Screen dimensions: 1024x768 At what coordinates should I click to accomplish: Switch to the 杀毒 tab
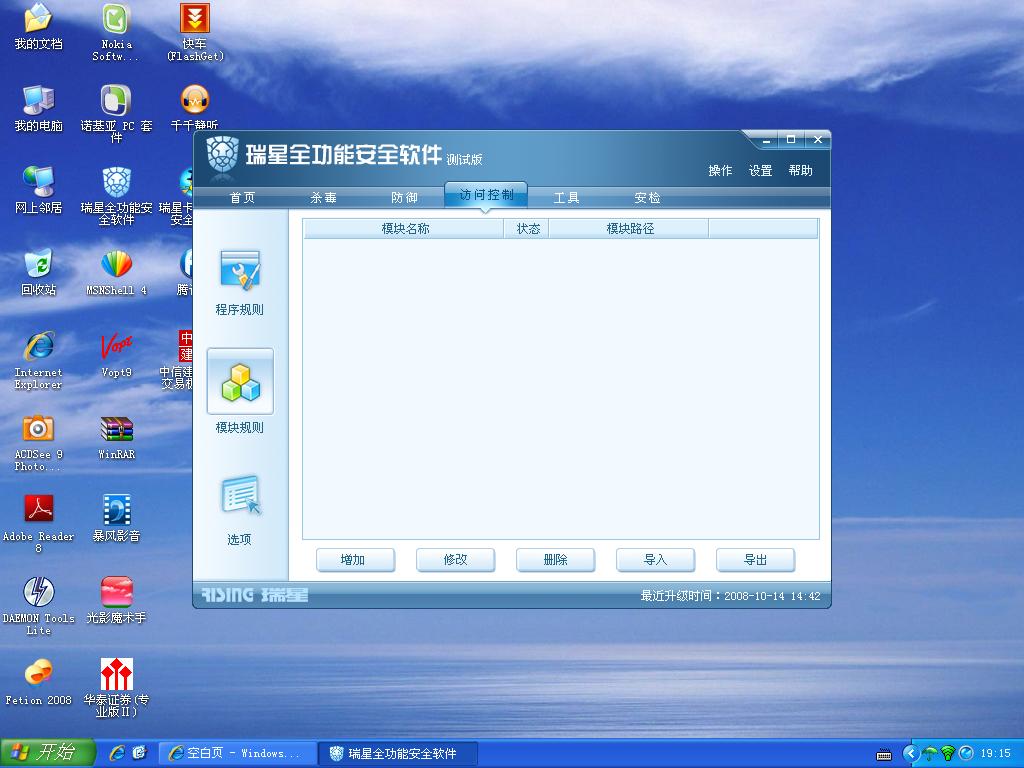tap(323, 198)
